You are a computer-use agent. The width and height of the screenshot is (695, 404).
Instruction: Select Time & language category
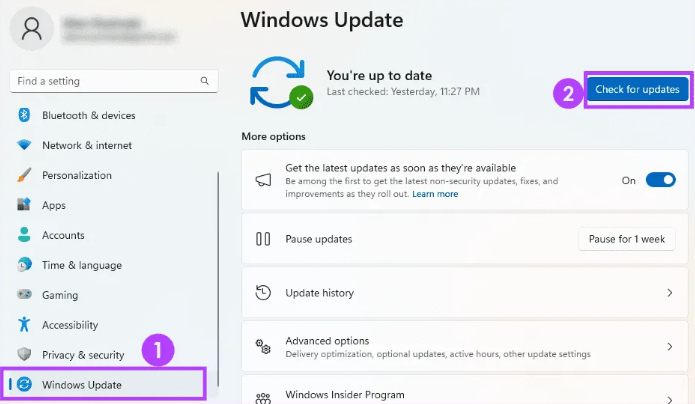click(114, 265)
